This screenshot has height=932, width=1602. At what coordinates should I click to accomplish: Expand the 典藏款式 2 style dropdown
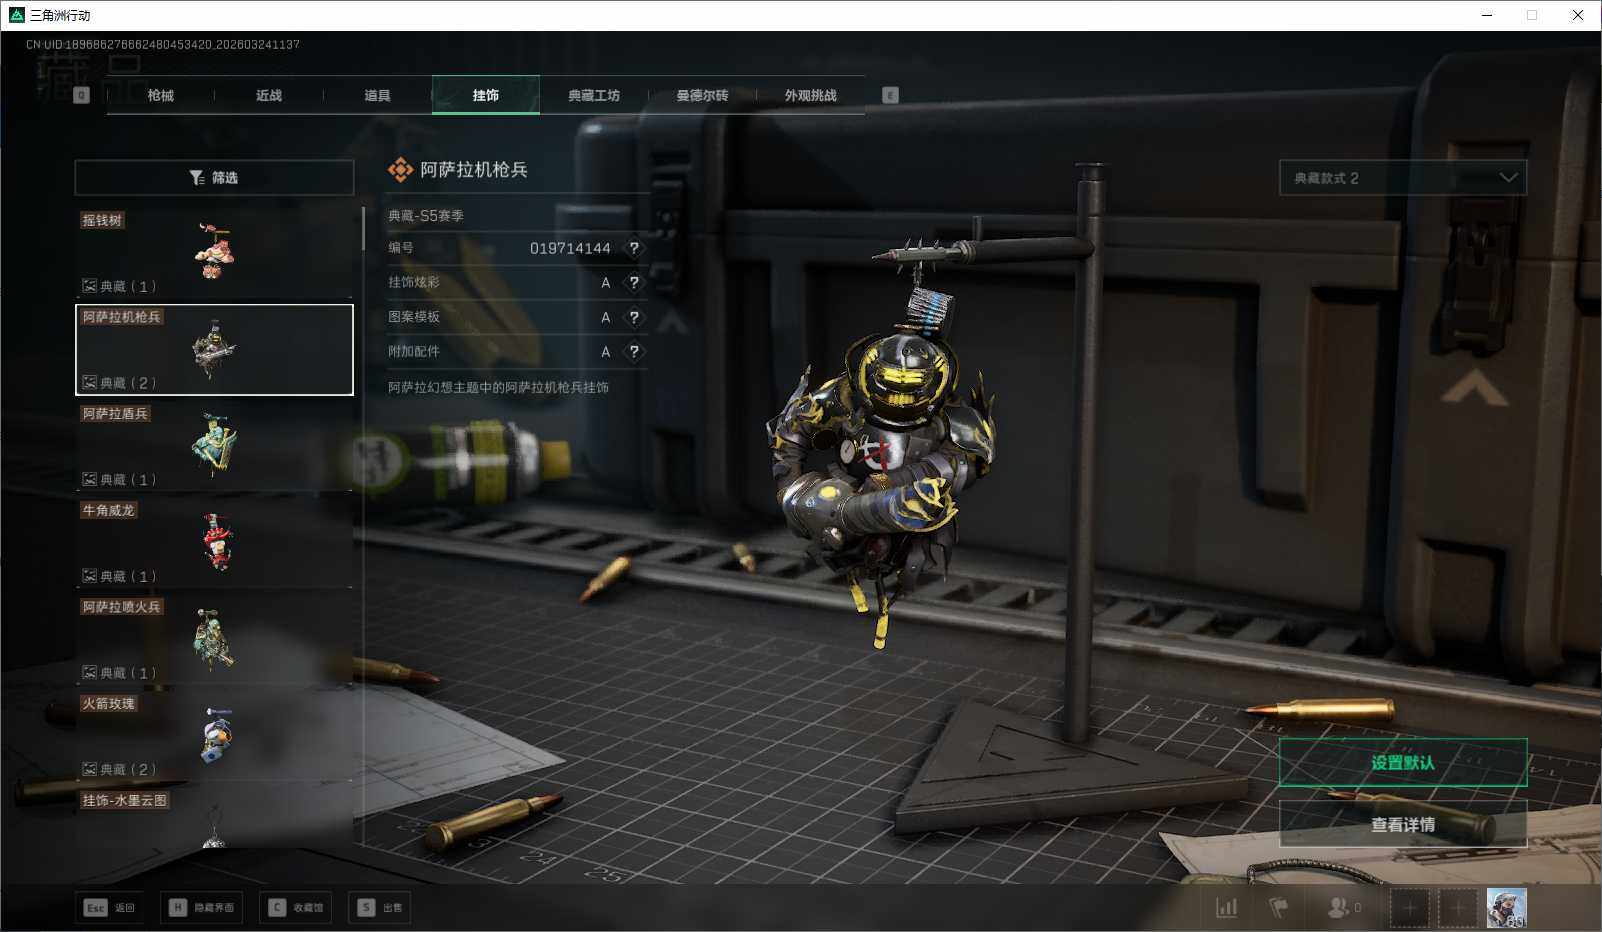pos(1402,178)
